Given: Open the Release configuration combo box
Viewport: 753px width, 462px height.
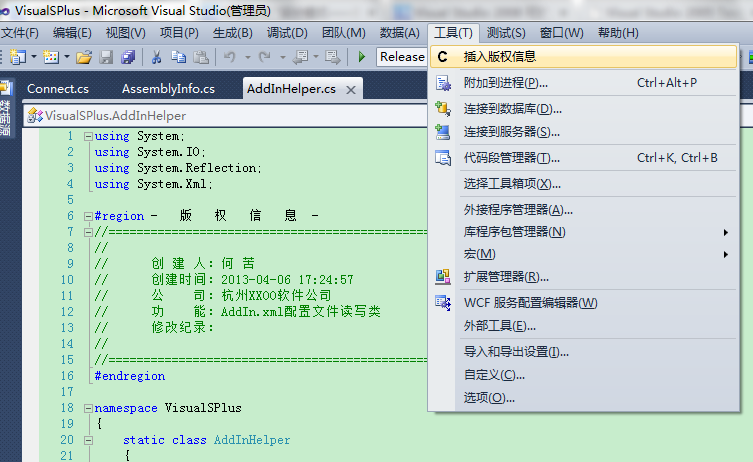Looking at the screenshot, I should pos(402,57).
